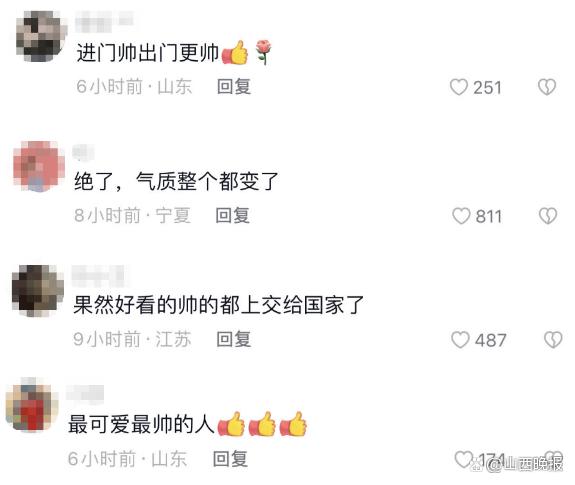The height and width of the screenshot is (485, 575).
Task: Click the first commenter's blurred username
Action: point(104,21)
